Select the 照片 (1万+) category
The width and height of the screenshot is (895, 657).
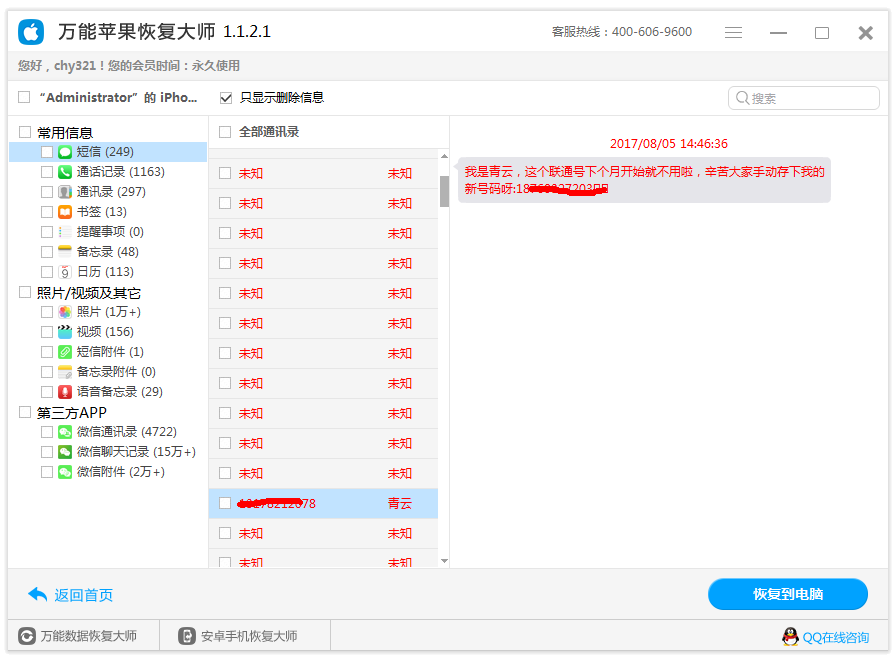pyautogui.click(x=108, y=312)
